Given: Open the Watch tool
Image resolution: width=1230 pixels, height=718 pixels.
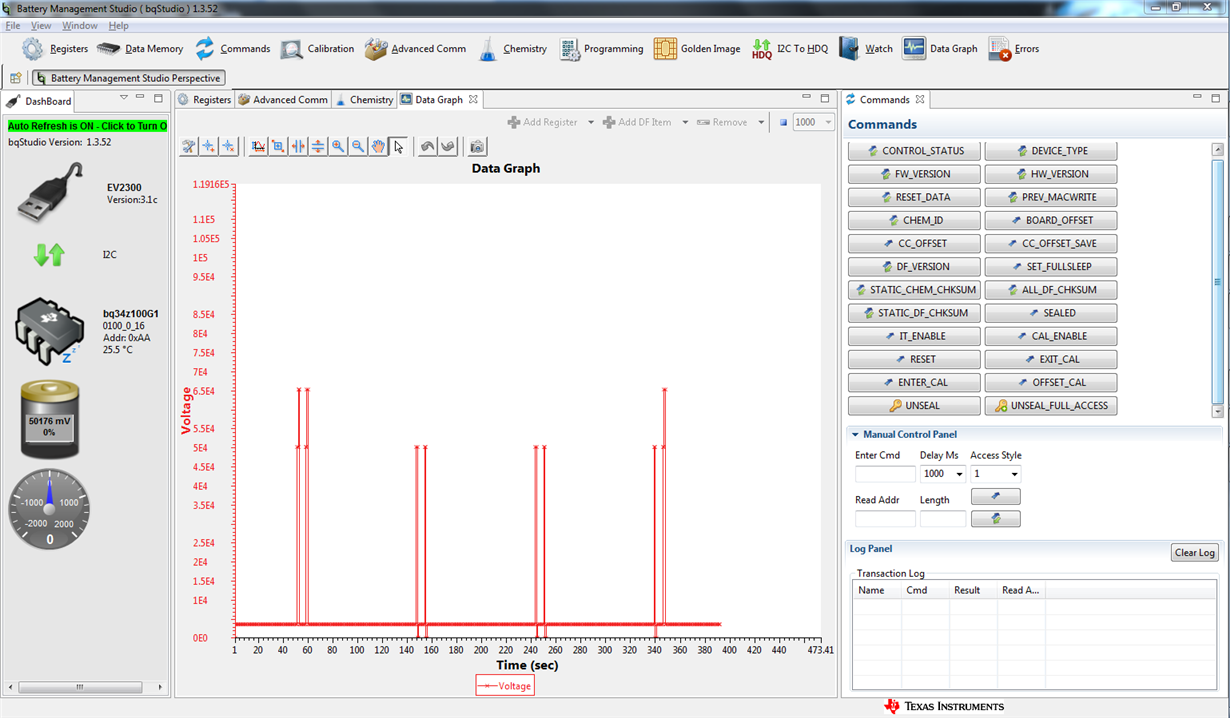Looking at the screenshot, I should pyautogui.click(x=865, y=48).
